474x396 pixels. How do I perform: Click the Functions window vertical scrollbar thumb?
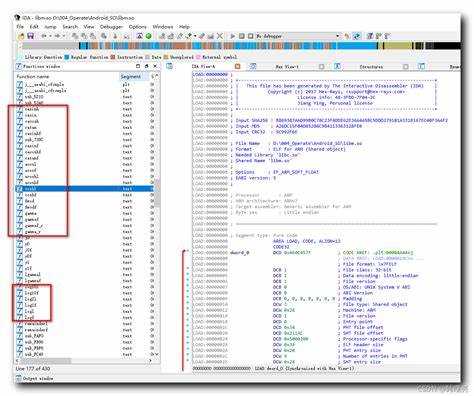pyautogui.click(x=157, y=193)
